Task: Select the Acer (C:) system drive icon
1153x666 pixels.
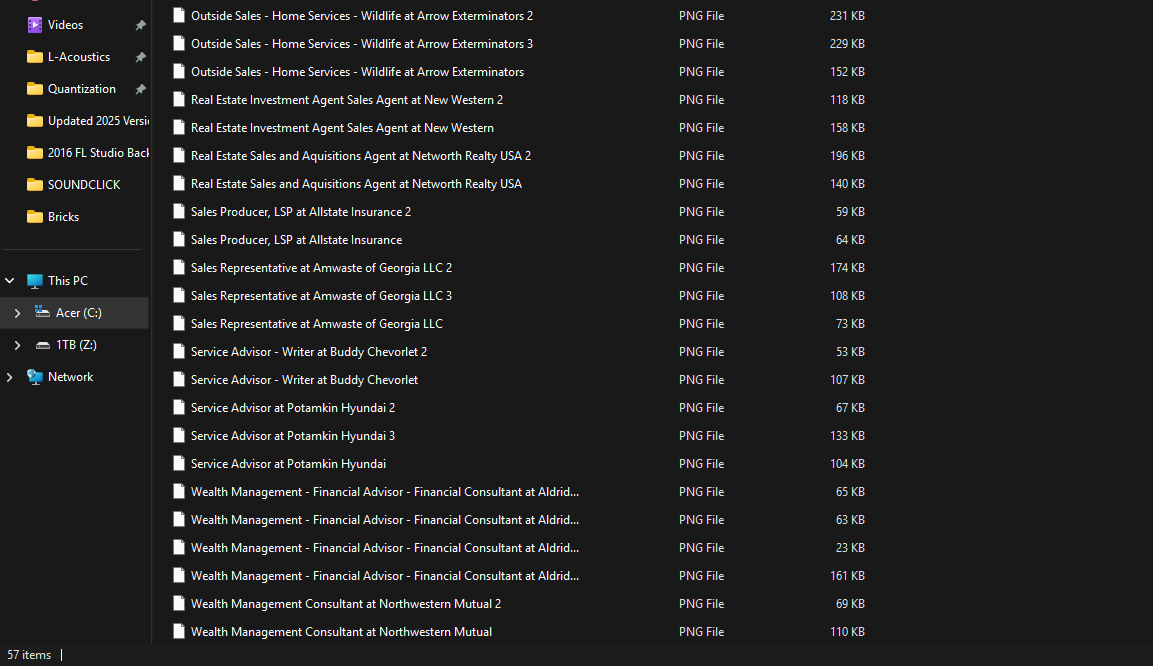Action: [42, 312]
